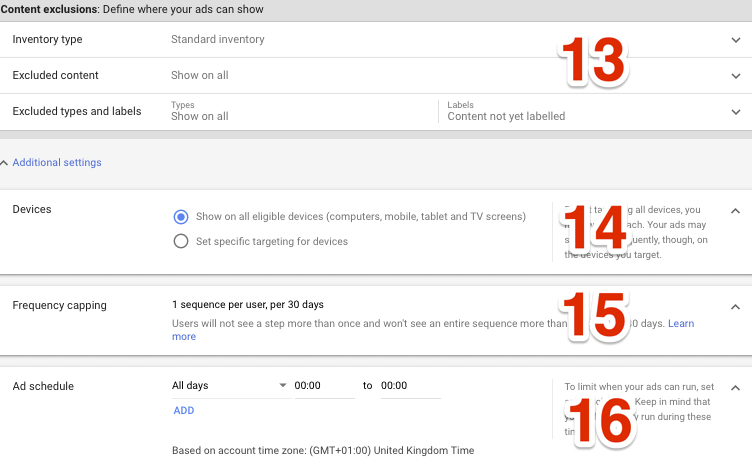Image resolution: width=752 pixels, height=471 pixels.
Task: Collapse the Ad schedule section chevron
Action: pyautogui.click(x=736, y=387)
